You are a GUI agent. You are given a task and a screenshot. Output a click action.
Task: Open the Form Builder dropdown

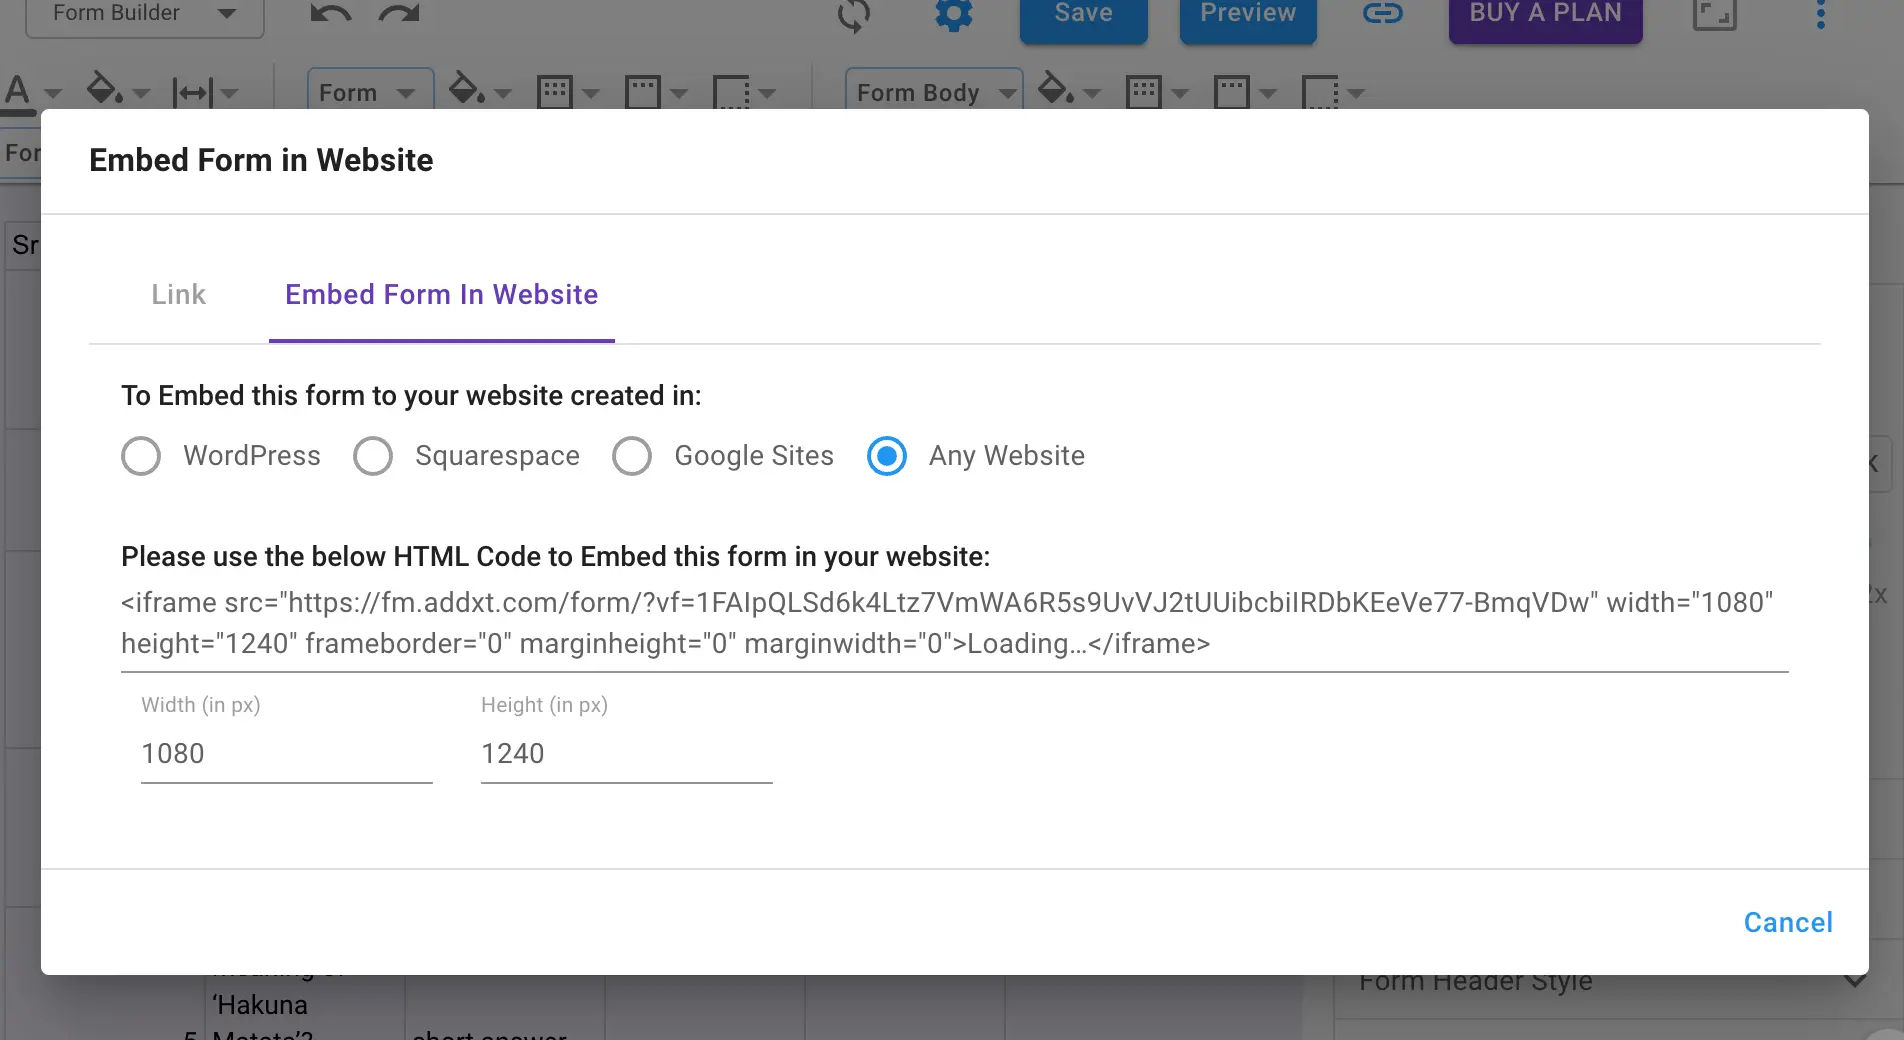tap(144, 14)
